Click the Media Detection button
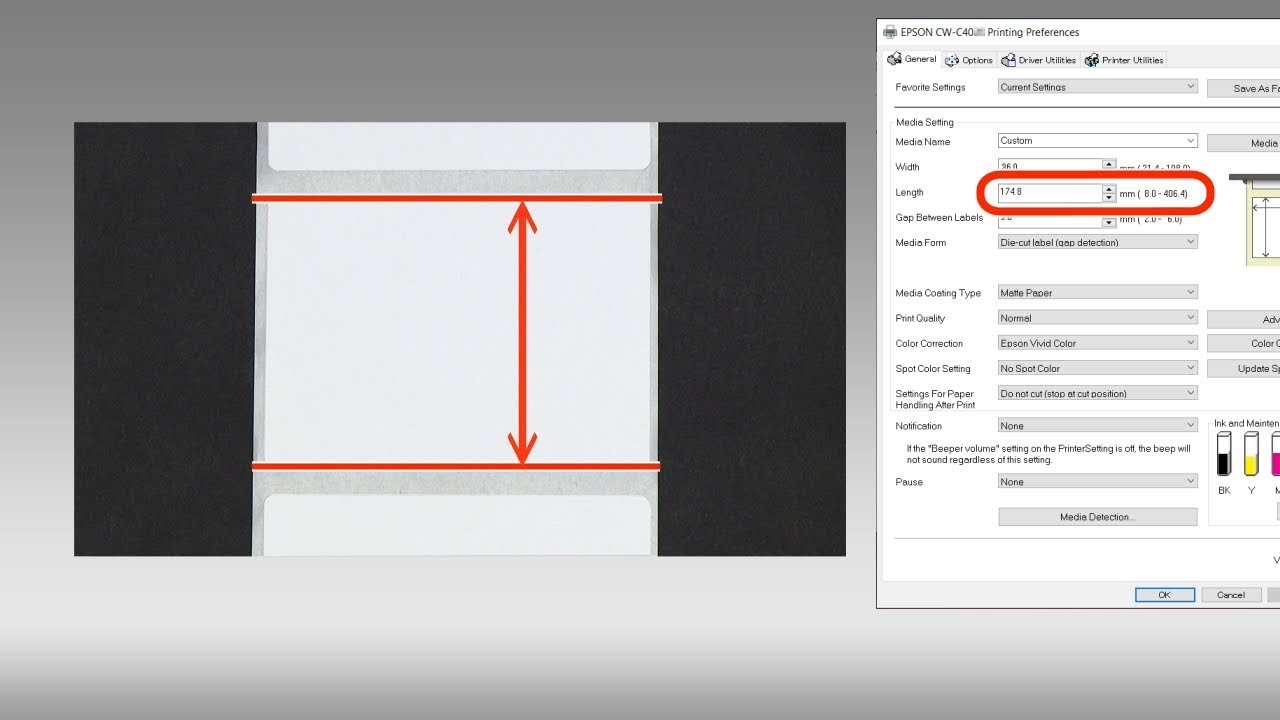The height and width of the screenshot is (720, 1280). point(1097,517)
